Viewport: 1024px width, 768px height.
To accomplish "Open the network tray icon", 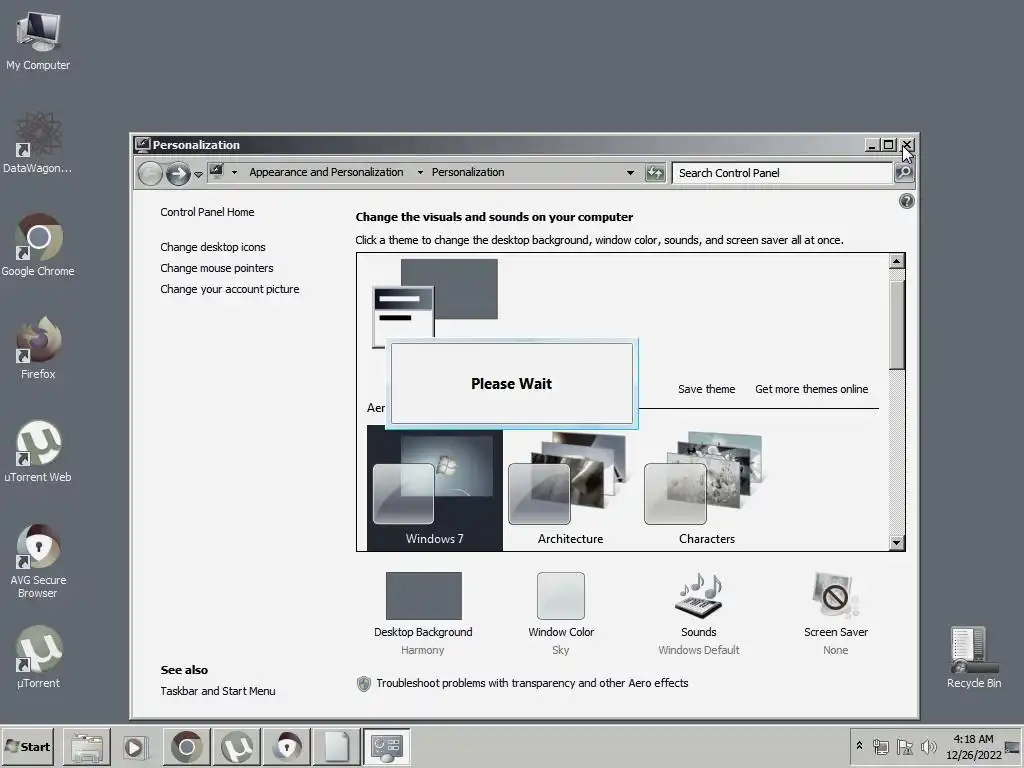I will tap(881, 746).
